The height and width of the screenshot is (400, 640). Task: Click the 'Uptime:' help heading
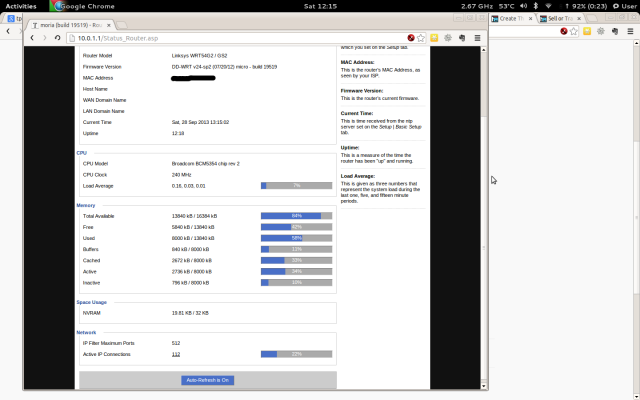[350, 148]
